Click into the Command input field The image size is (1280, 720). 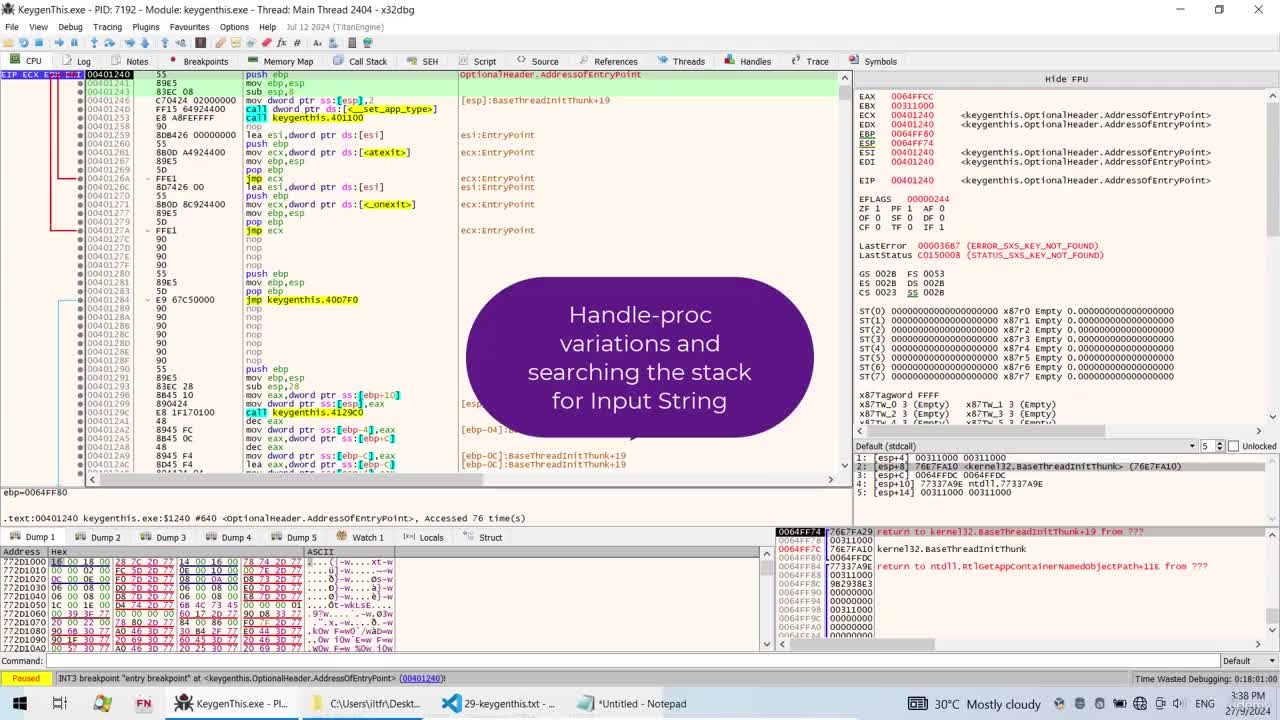coord(632,661)
